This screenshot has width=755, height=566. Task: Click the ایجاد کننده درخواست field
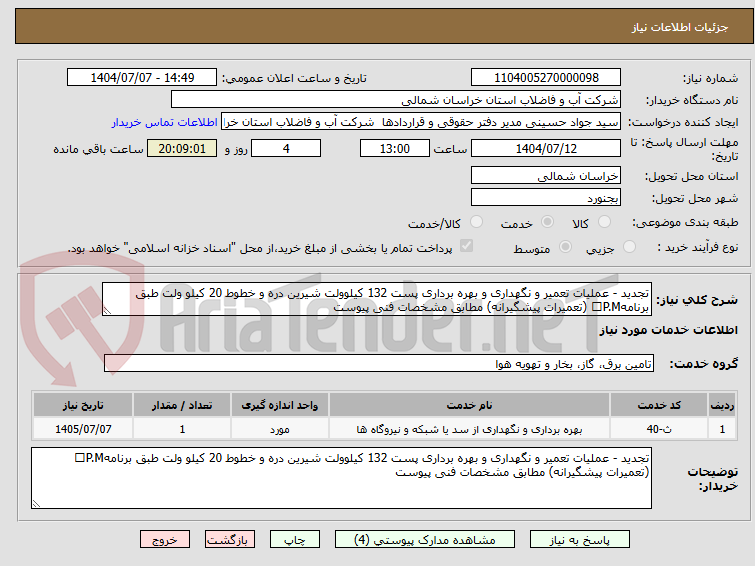421,122
